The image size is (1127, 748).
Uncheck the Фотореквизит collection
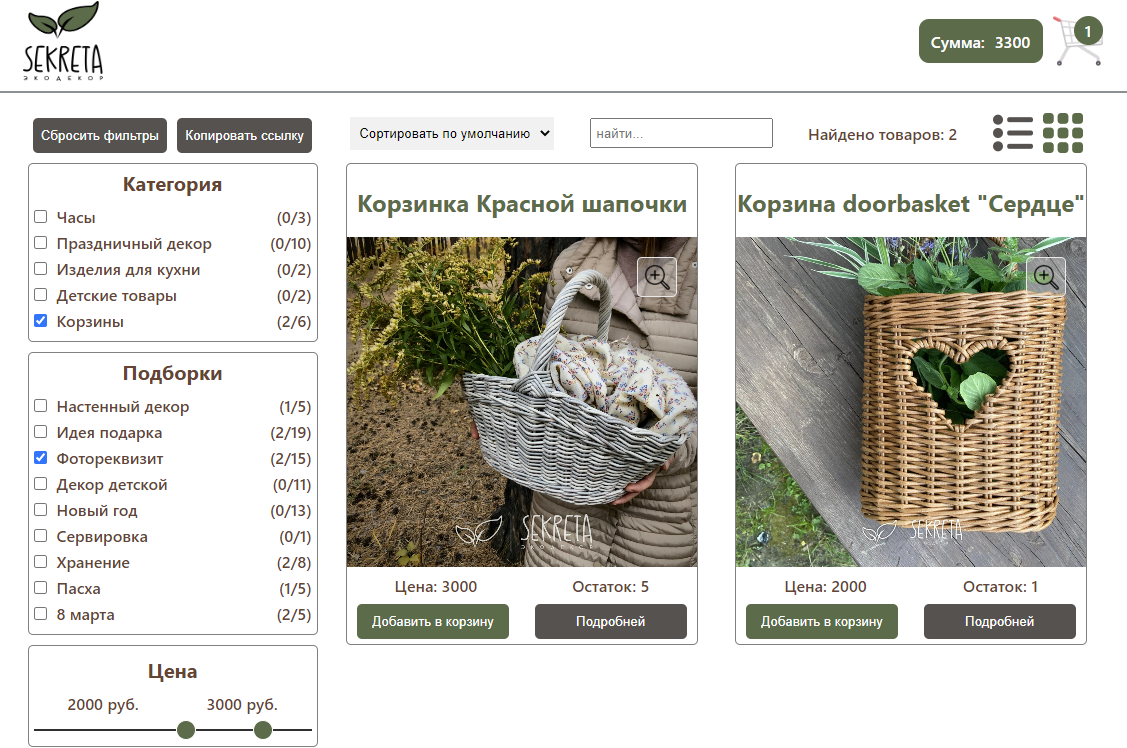pos(41,458)
